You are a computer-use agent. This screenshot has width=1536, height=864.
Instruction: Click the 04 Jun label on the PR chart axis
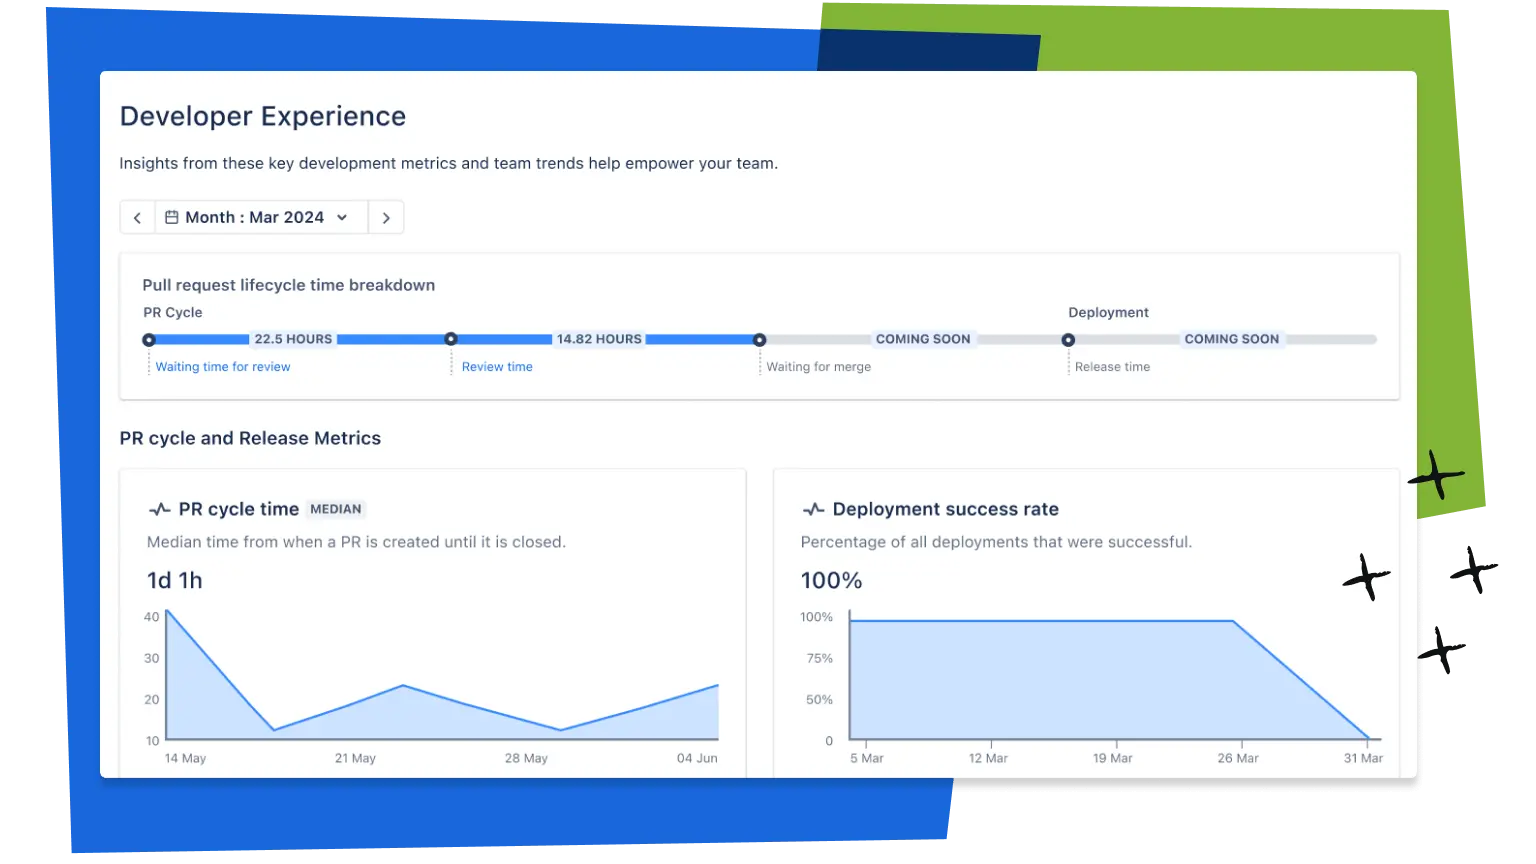click(697, 758)
